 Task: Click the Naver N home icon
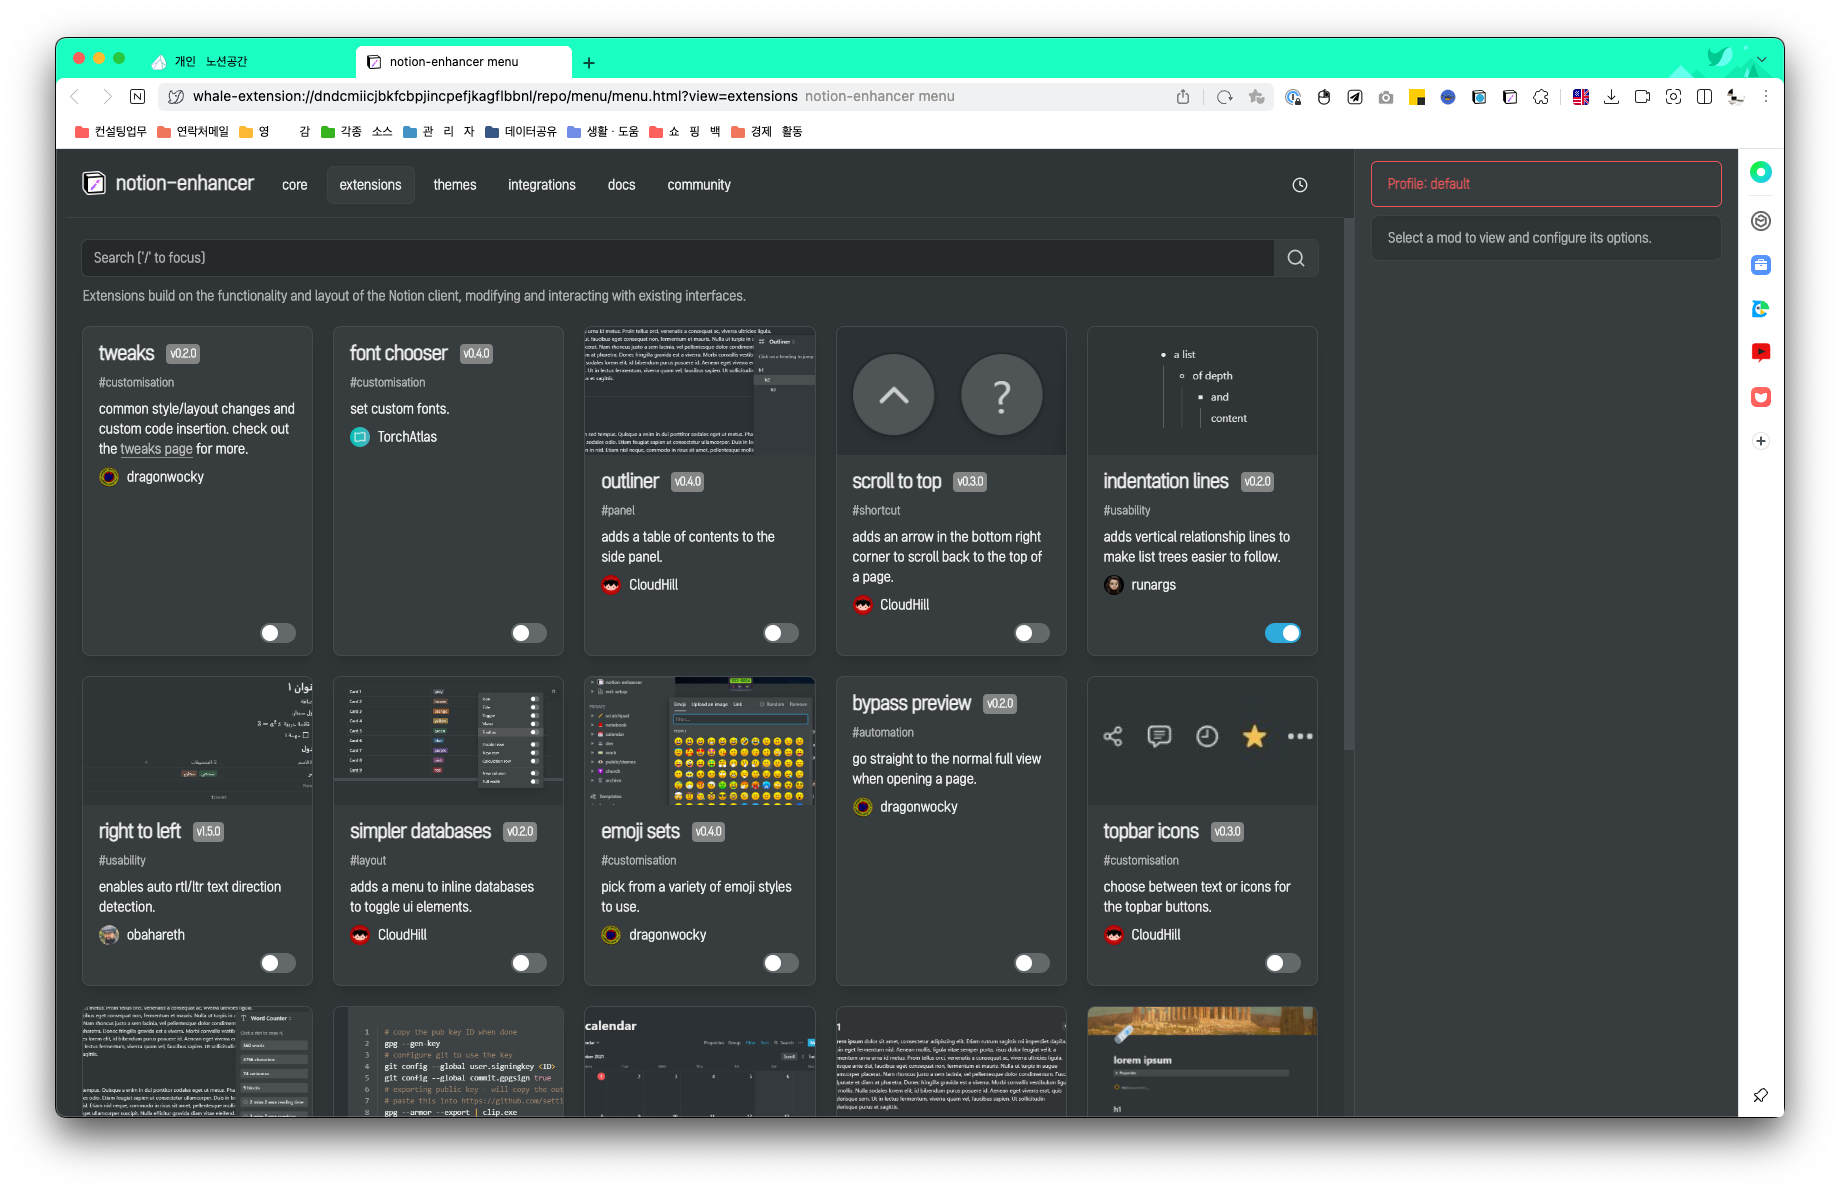point(138,97)
